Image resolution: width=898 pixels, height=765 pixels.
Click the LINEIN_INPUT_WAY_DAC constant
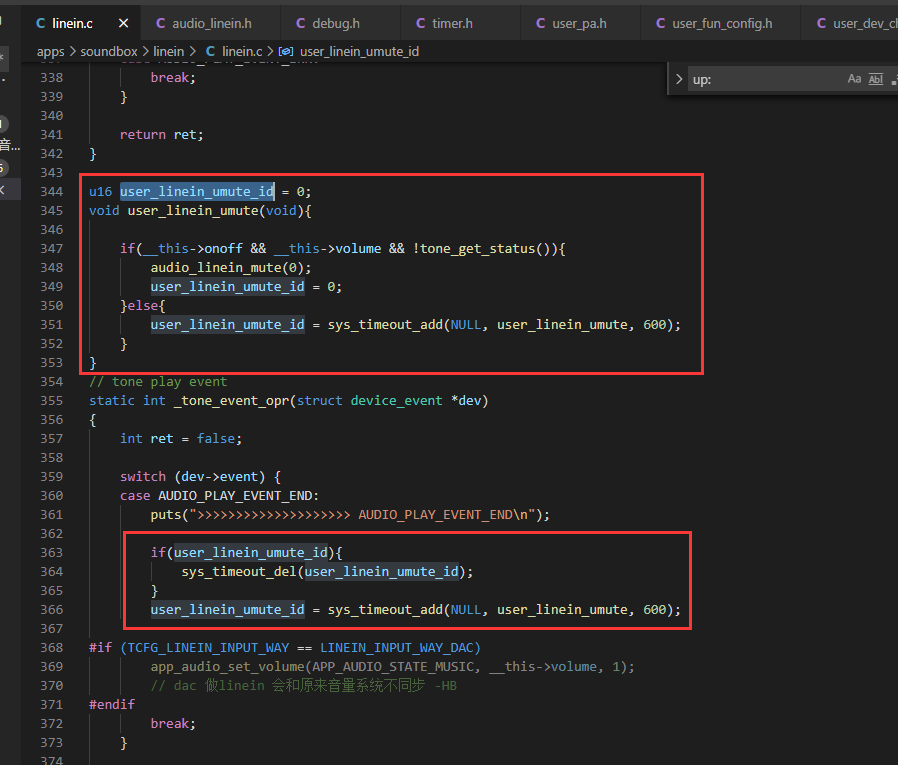[396, 647]
